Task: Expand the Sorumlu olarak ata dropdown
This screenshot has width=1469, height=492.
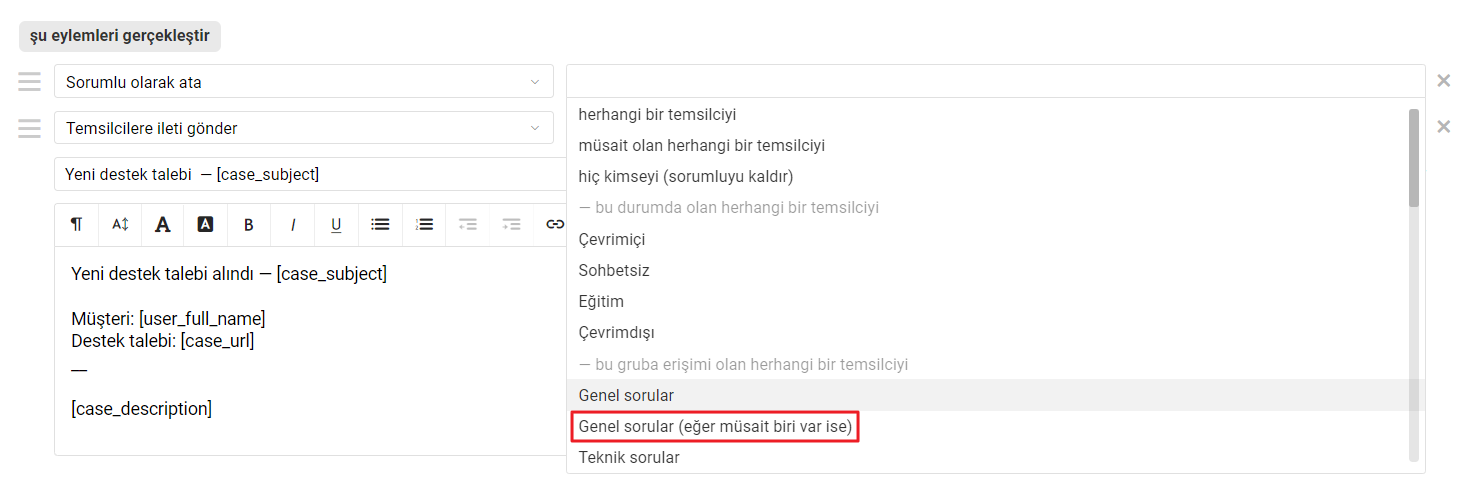Action: [x=304, y=82]
